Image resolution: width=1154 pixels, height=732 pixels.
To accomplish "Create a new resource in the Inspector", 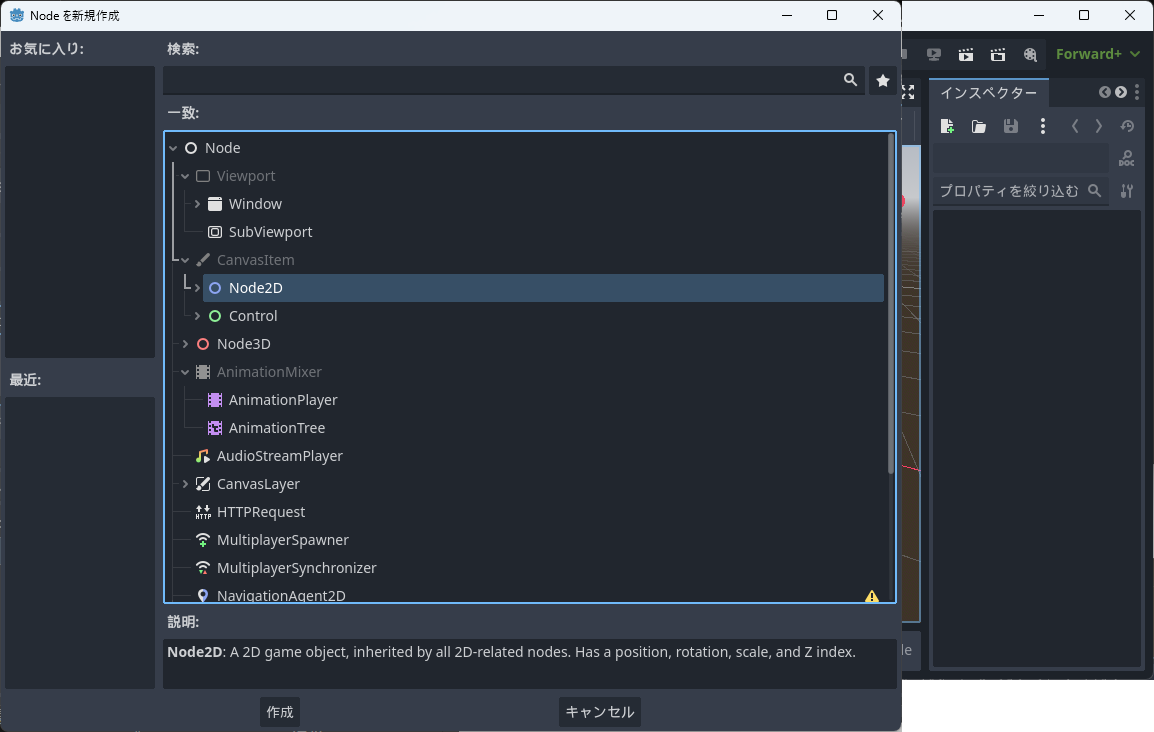I will tap(947, 125).
